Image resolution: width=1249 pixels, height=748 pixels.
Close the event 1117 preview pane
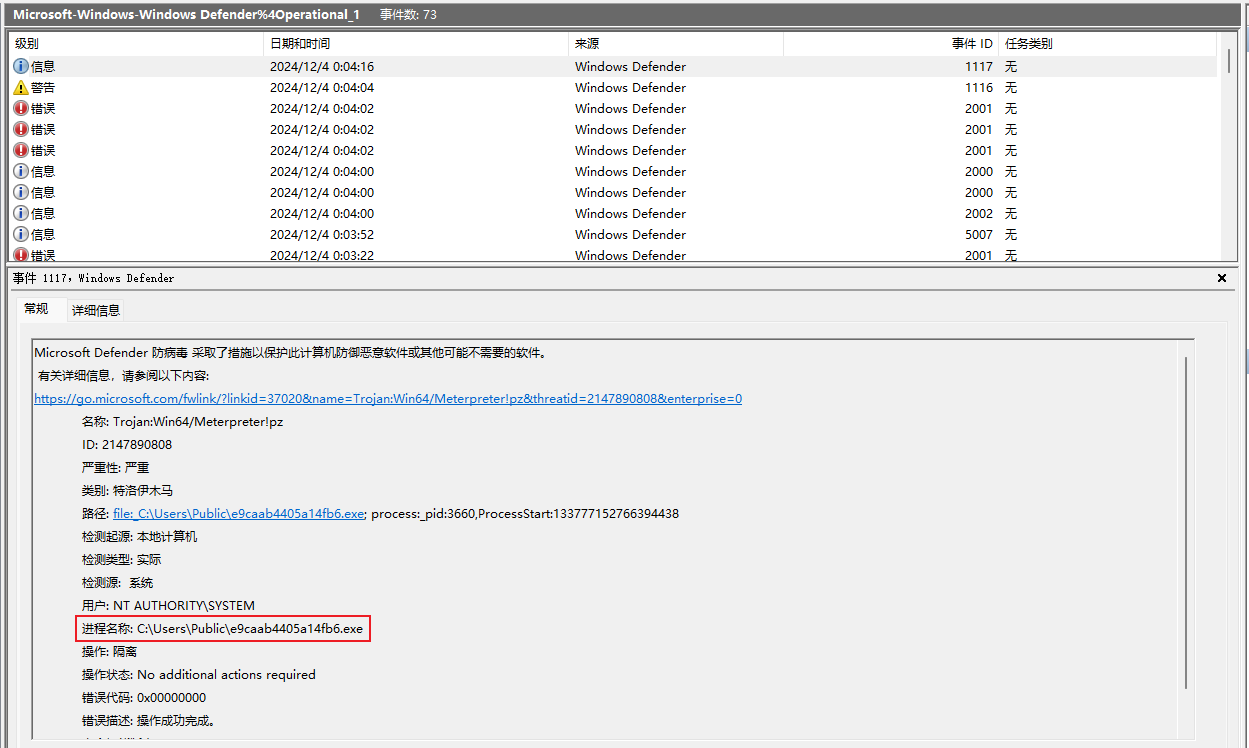(x=1222, y=278)
